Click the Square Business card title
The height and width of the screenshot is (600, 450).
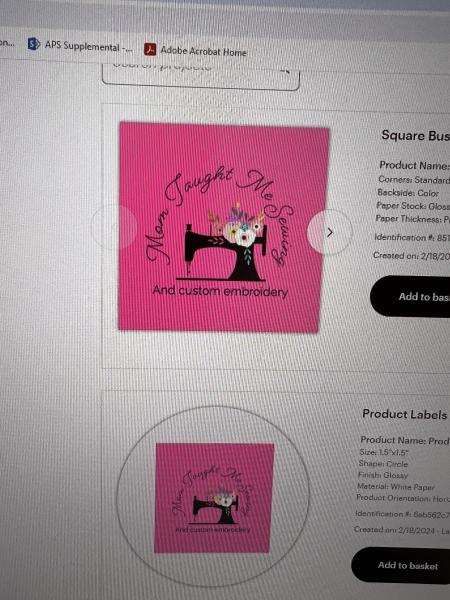416,135
